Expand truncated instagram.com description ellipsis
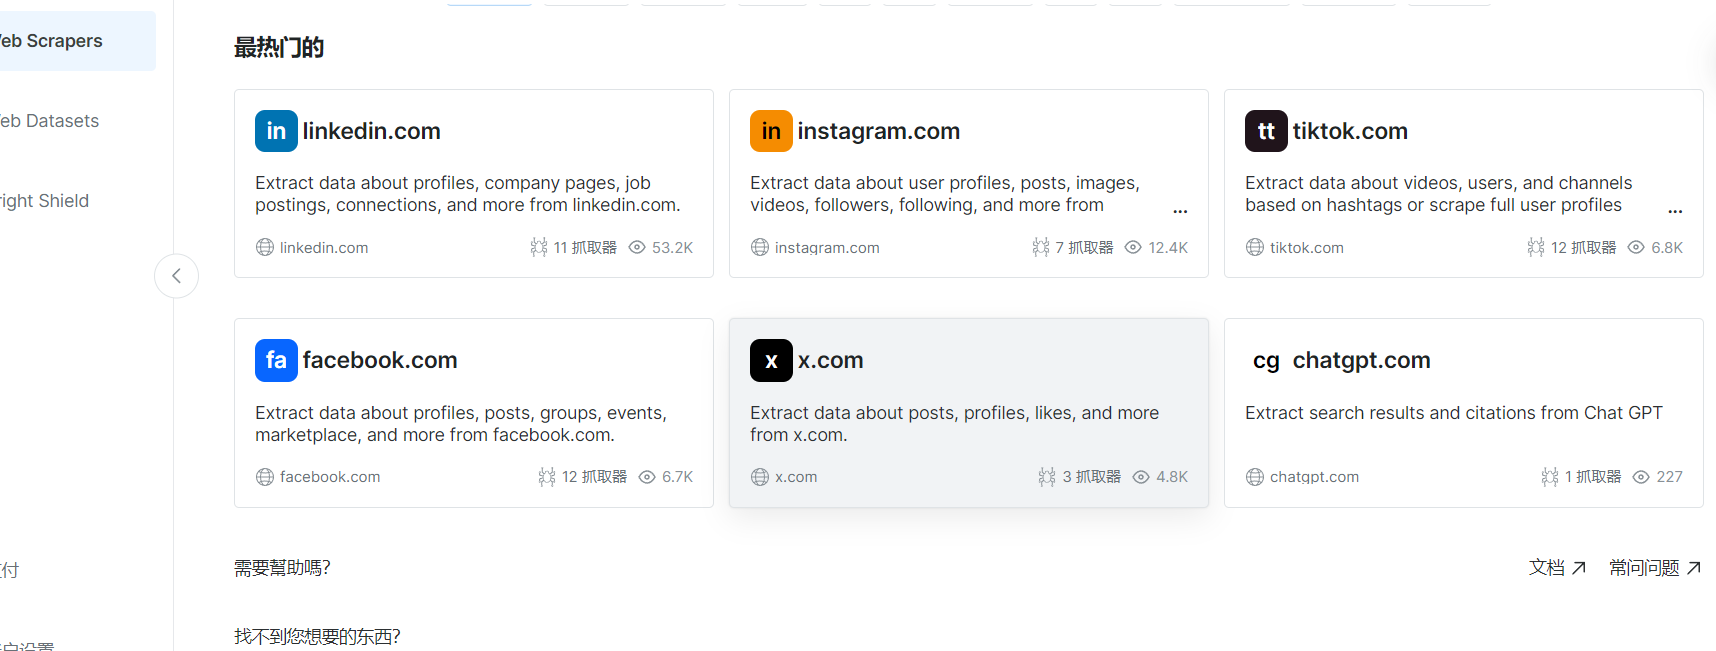Viewport: 1716px width, 651px height. pyautogui.click(x=1180, y=210)
